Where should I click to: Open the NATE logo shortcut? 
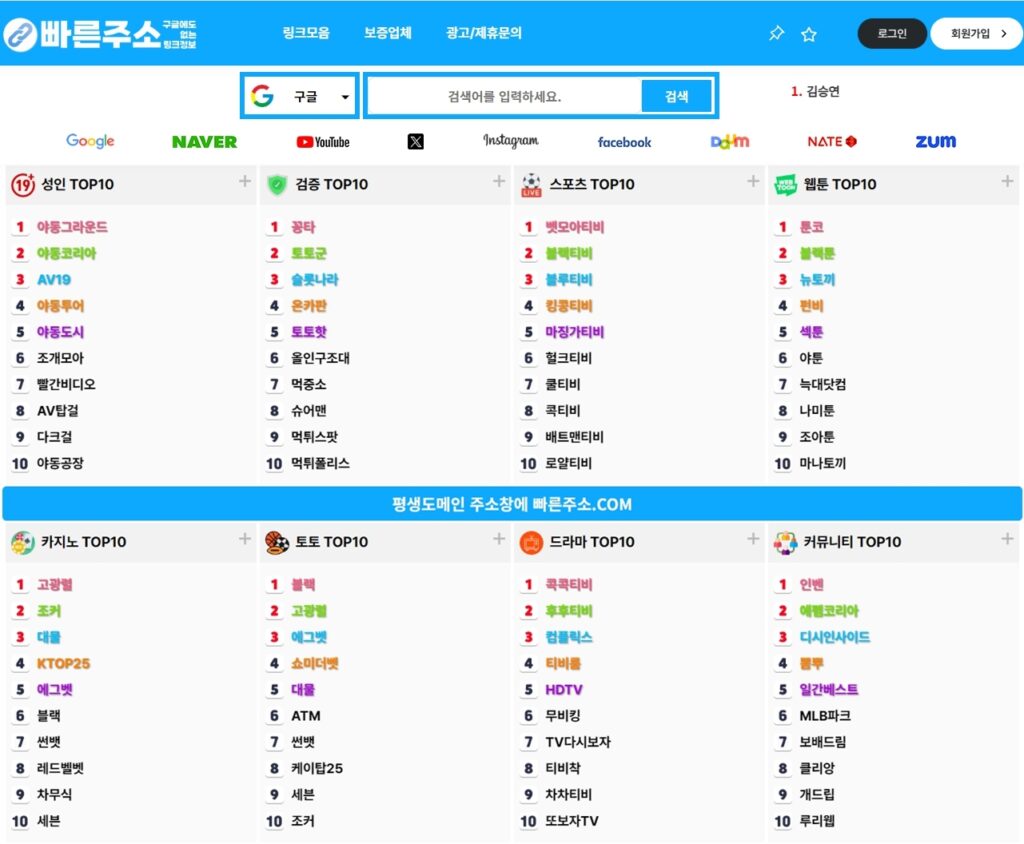tap(832, 141)
